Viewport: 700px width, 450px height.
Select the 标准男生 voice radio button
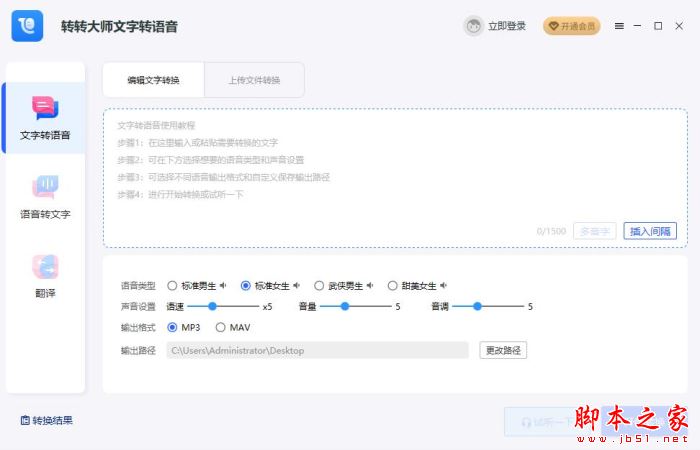(x=172, y=285)
